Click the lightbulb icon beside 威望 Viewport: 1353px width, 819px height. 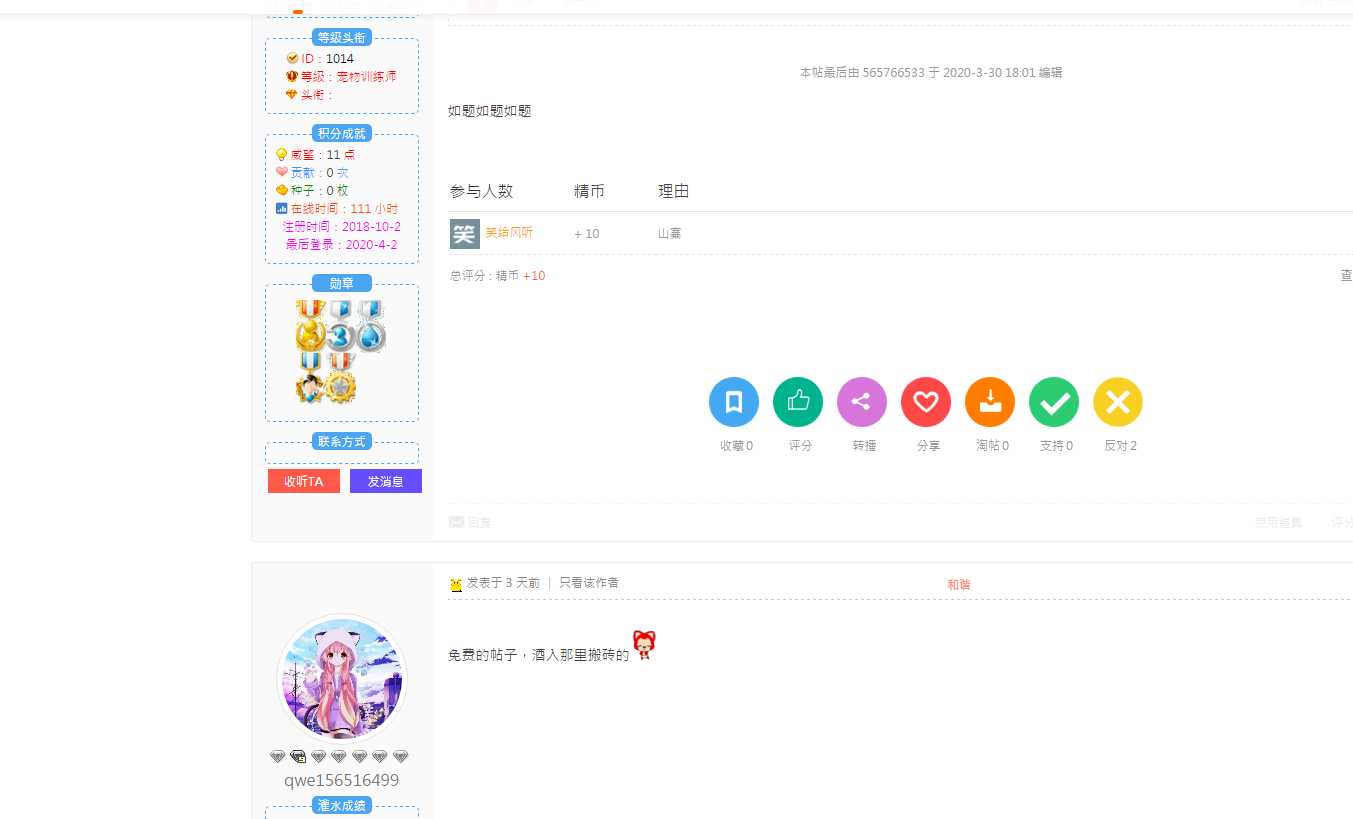click(x=282, y=154)
